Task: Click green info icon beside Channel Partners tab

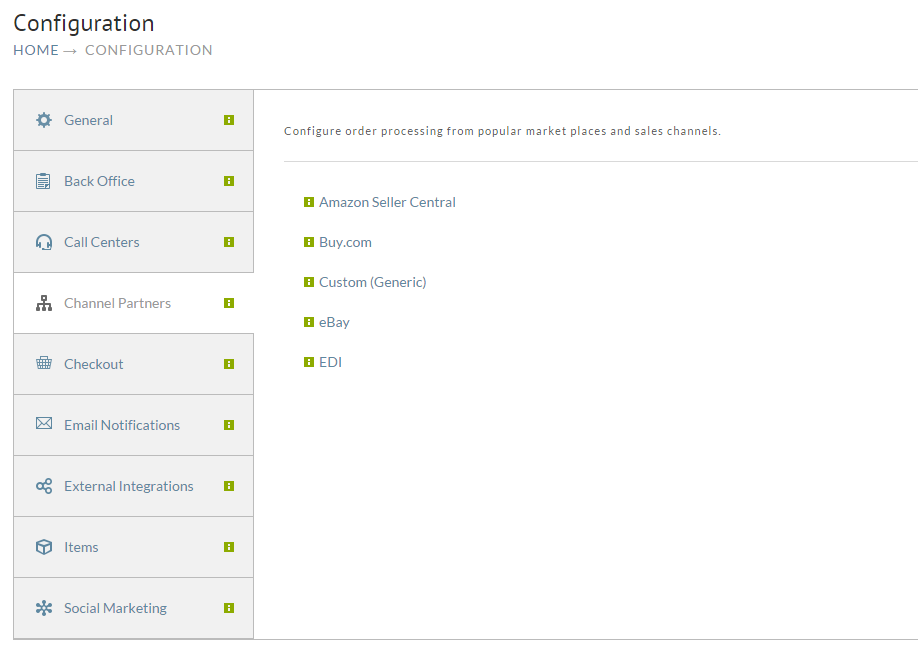Action: (229, 303)
